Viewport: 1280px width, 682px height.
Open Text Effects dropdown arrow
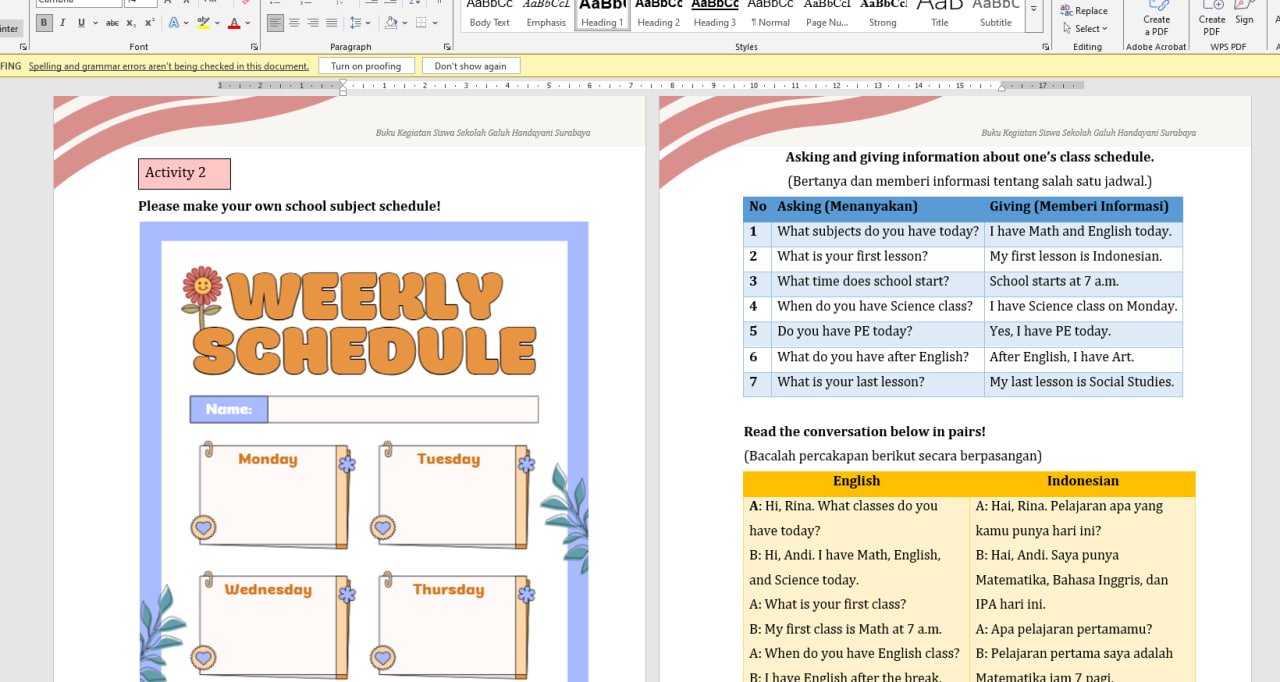[185, 22]
